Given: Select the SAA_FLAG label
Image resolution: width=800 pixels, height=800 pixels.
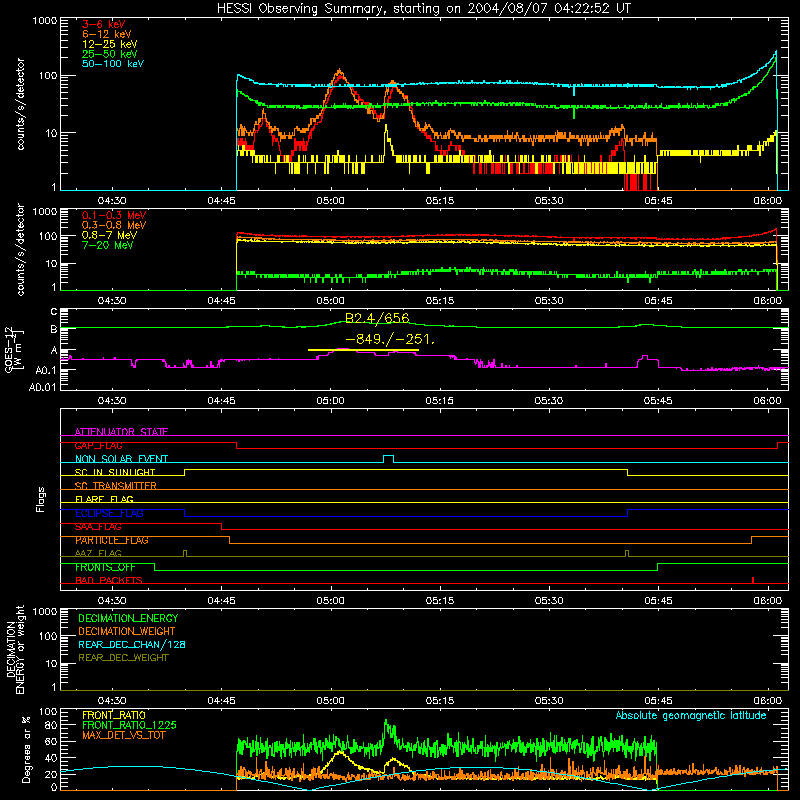Looking at the screenshot, I should coord(98,527).
